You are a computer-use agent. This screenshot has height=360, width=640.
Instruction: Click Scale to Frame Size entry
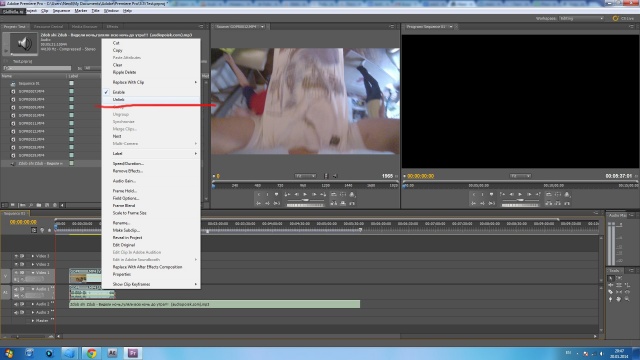pos(151,213)
